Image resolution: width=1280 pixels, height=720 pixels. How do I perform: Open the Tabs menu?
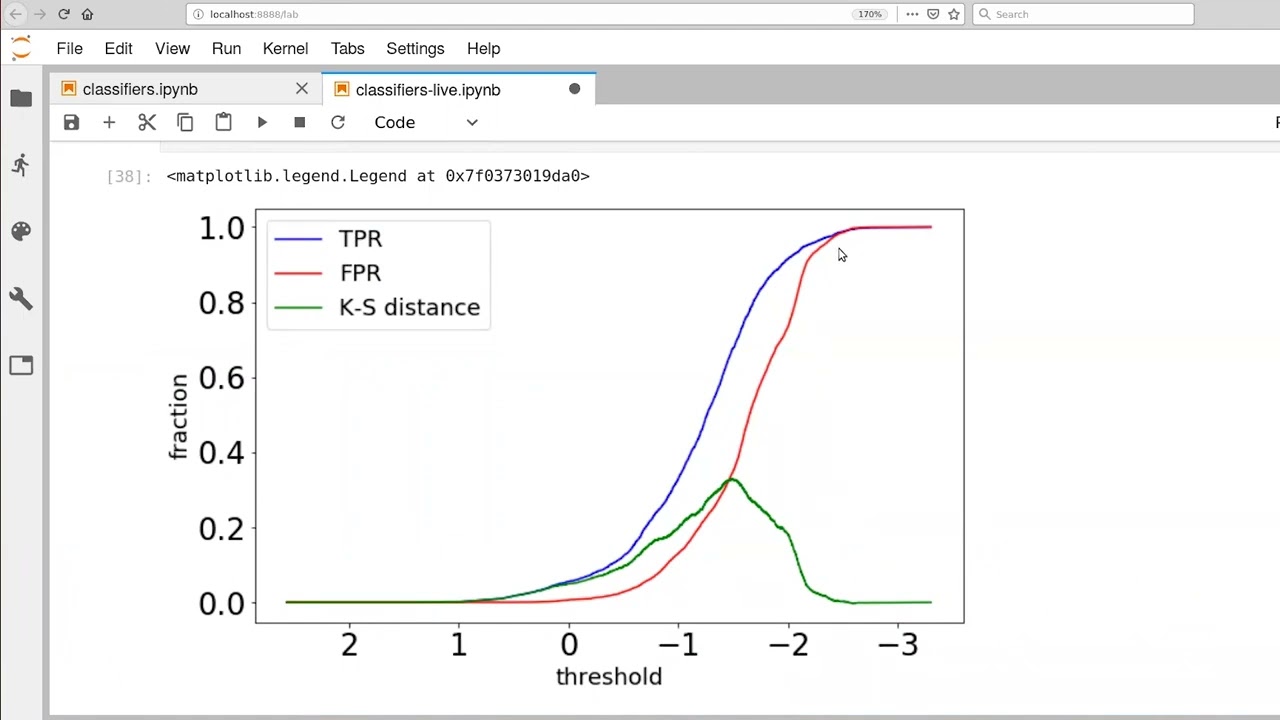[x=348, y=48]
